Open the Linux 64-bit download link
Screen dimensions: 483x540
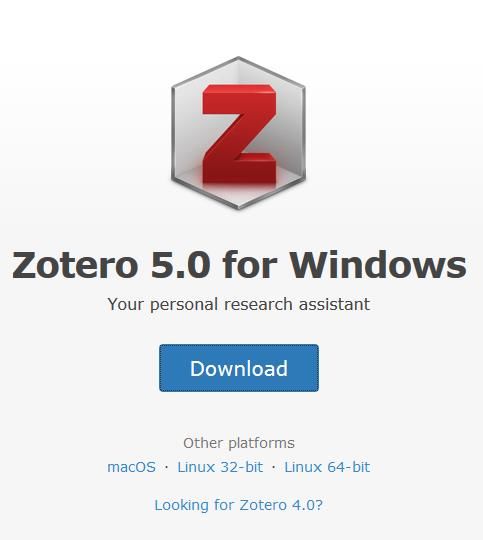click(327, 467)
